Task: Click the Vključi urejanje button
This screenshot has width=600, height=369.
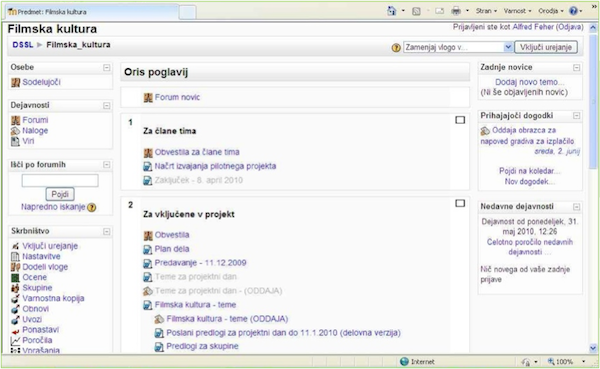Action: point(546,47)
